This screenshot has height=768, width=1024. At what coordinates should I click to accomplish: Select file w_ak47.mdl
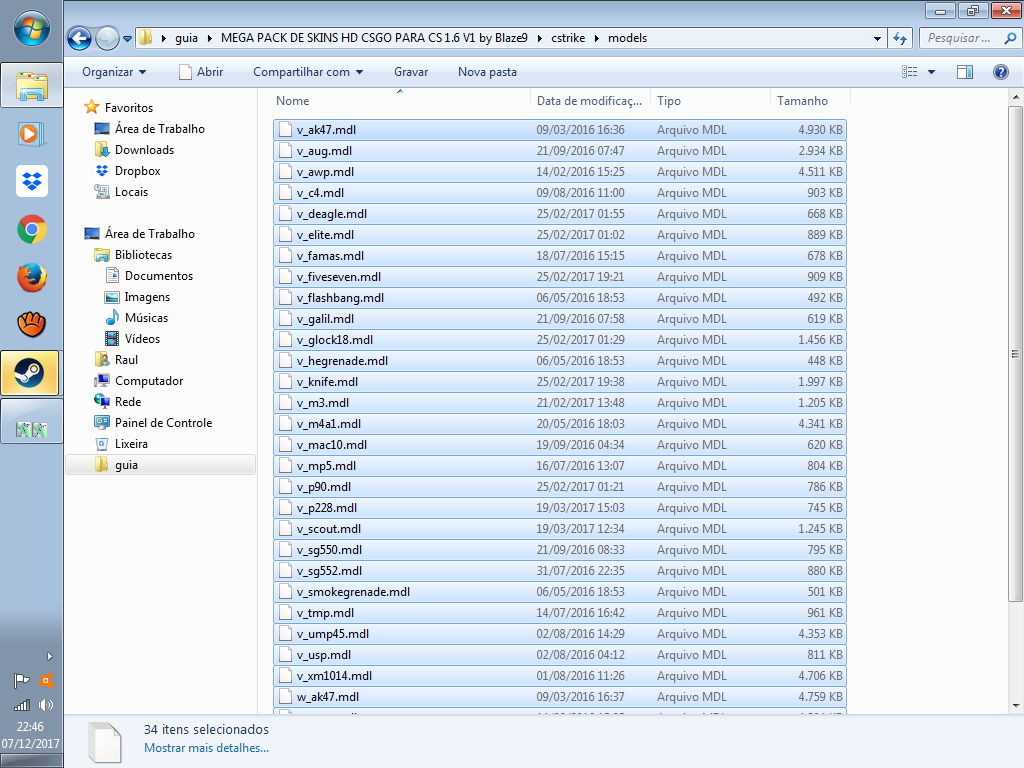560,697
